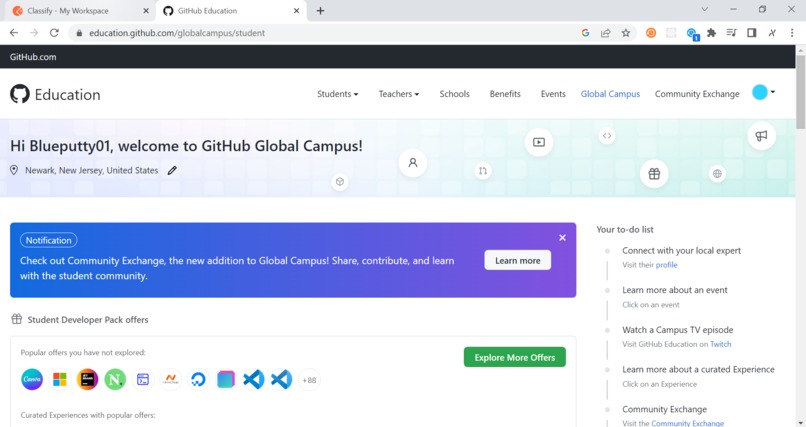Image resolution: width=806 pixels, height=427 pixels.
Task: Select the GitHub Education browser tab
Action: point(231,11)
